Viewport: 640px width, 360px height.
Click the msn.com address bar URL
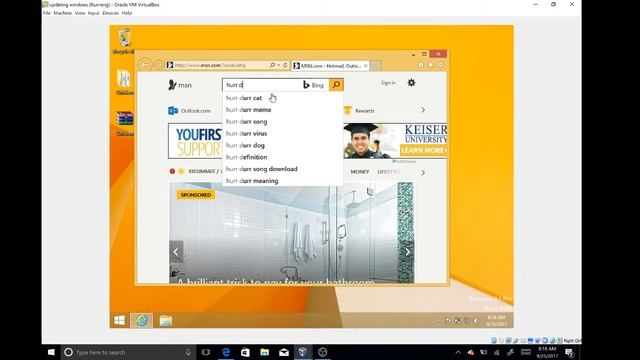(x=211, y=65)
